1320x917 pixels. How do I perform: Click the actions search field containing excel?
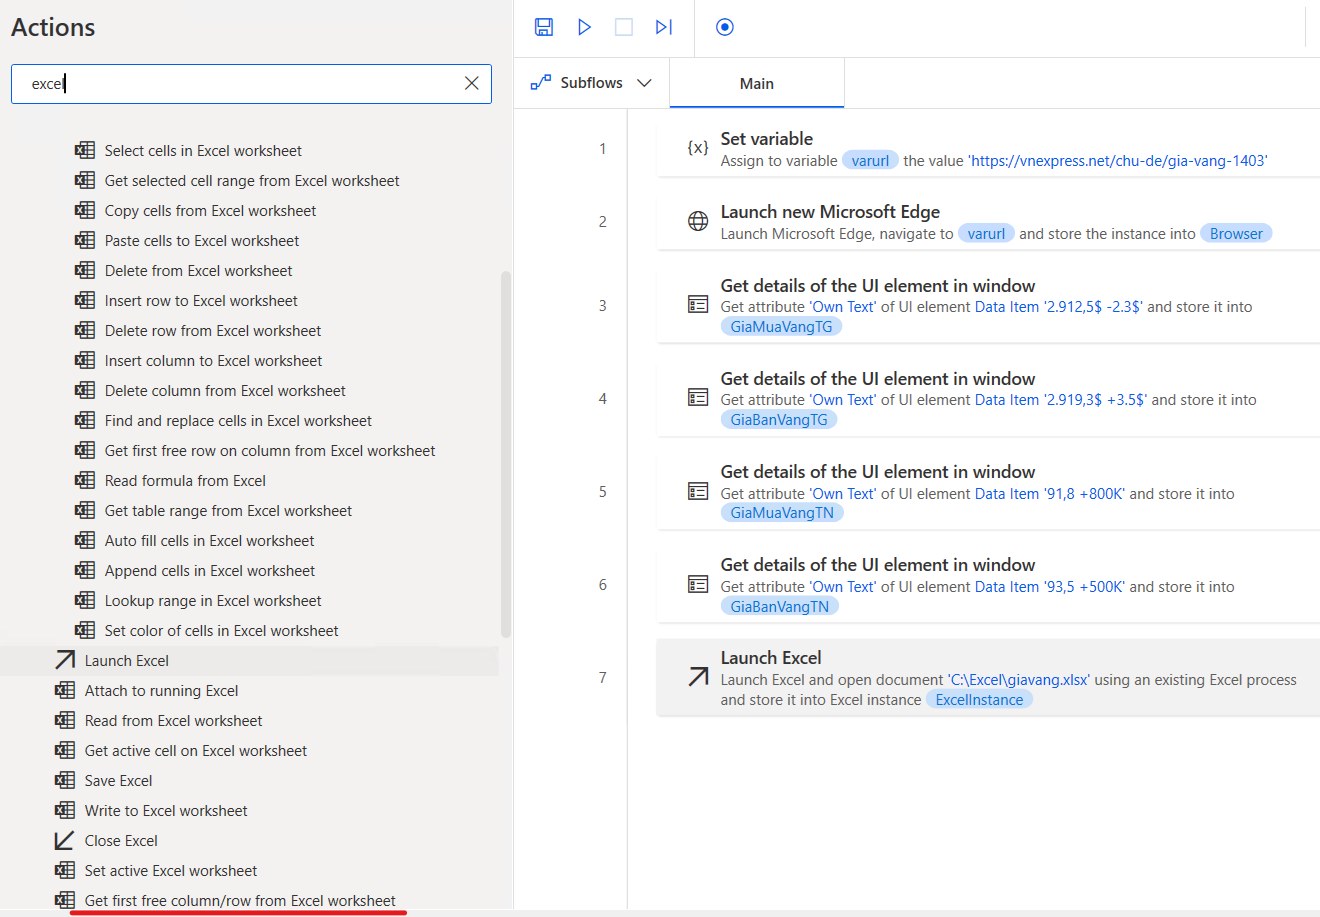(x=251, y=84)
